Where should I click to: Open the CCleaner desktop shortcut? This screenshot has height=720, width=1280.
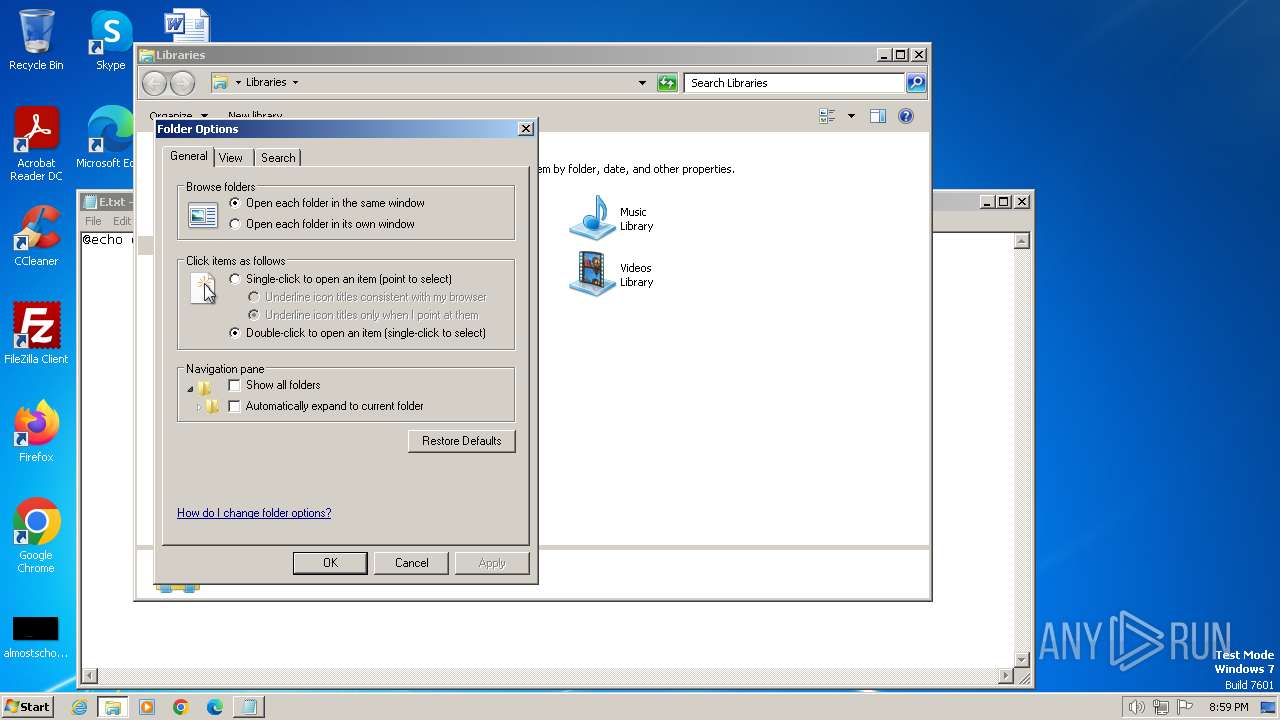[x=36, y=236]
